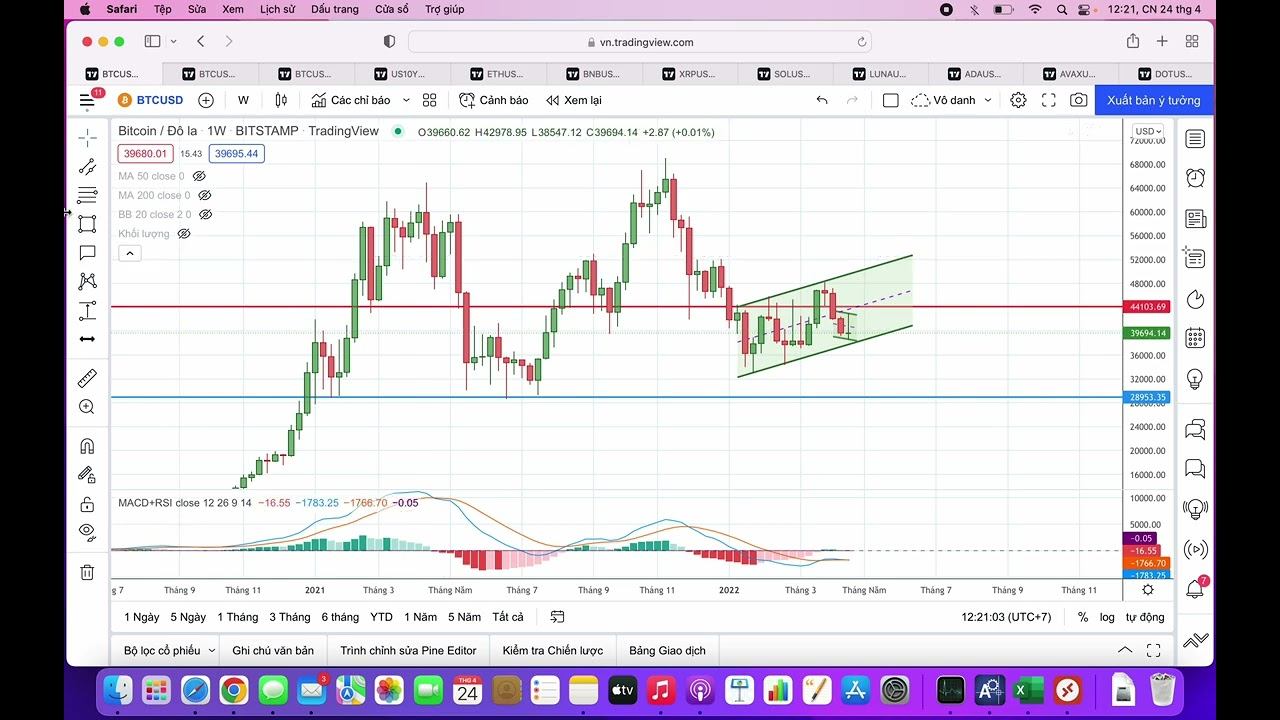Select the 1 Tháng time range
This screenshot has width=1280, height=720.
point(237,617)
